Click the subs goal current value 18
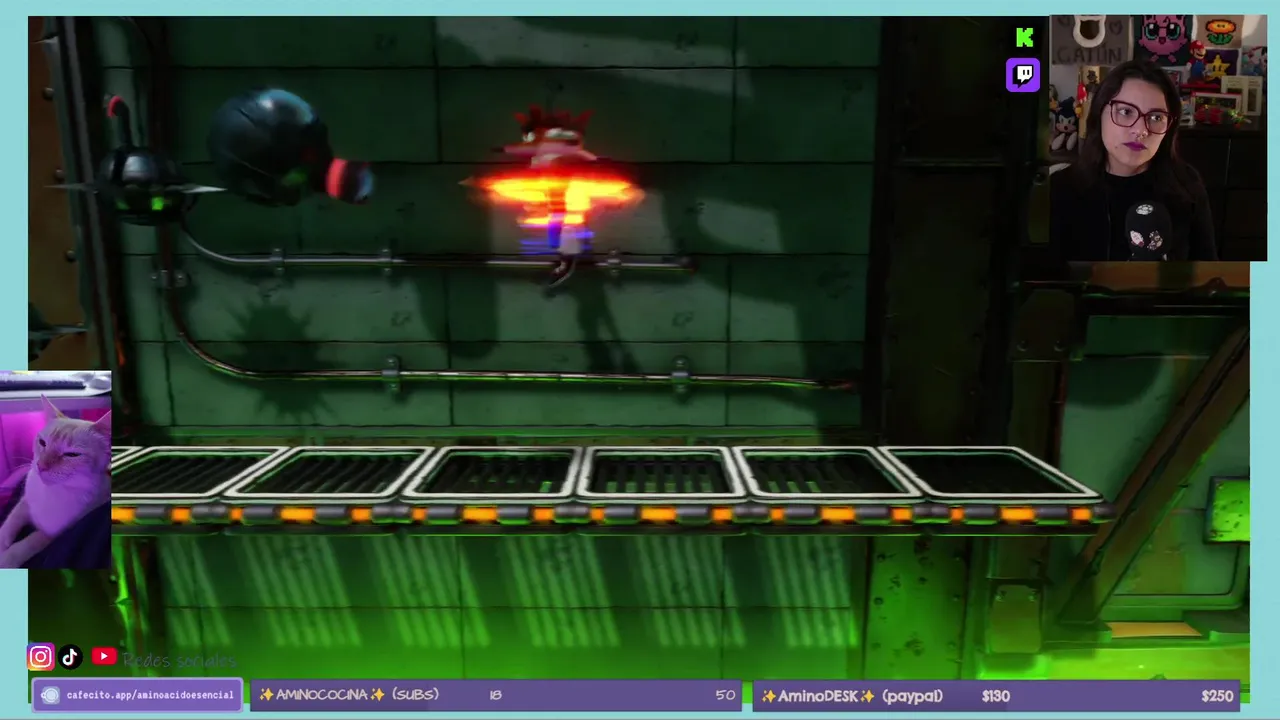The image size is (1280, 720). pyautogui.click(x=496, y=695)
